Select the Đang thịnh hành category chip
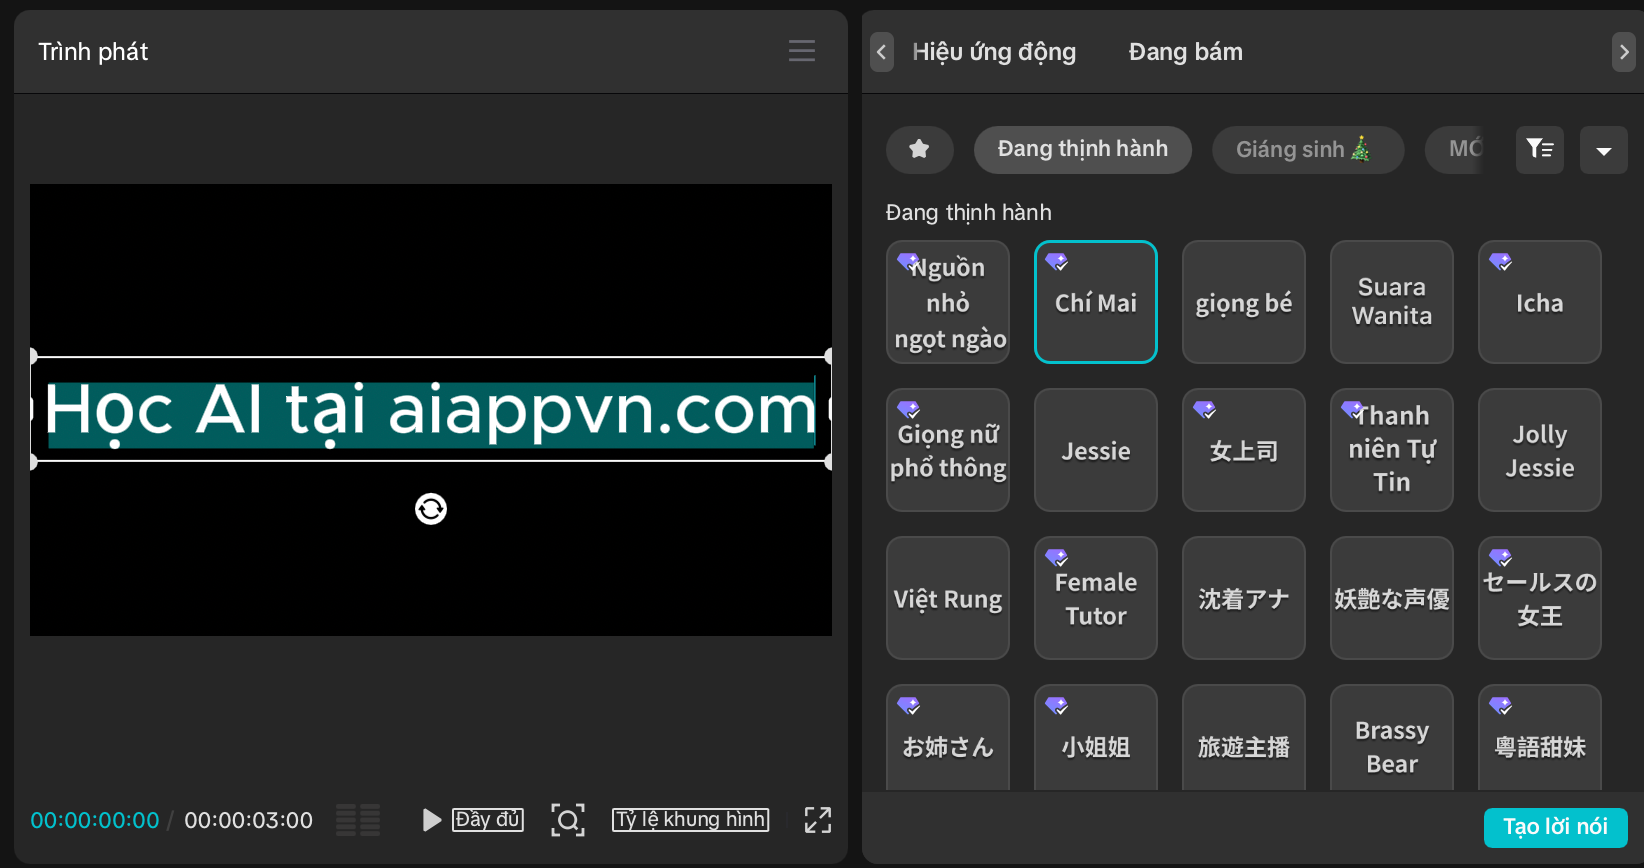Screen dimensions: 1644x868 coord(1082,149)
